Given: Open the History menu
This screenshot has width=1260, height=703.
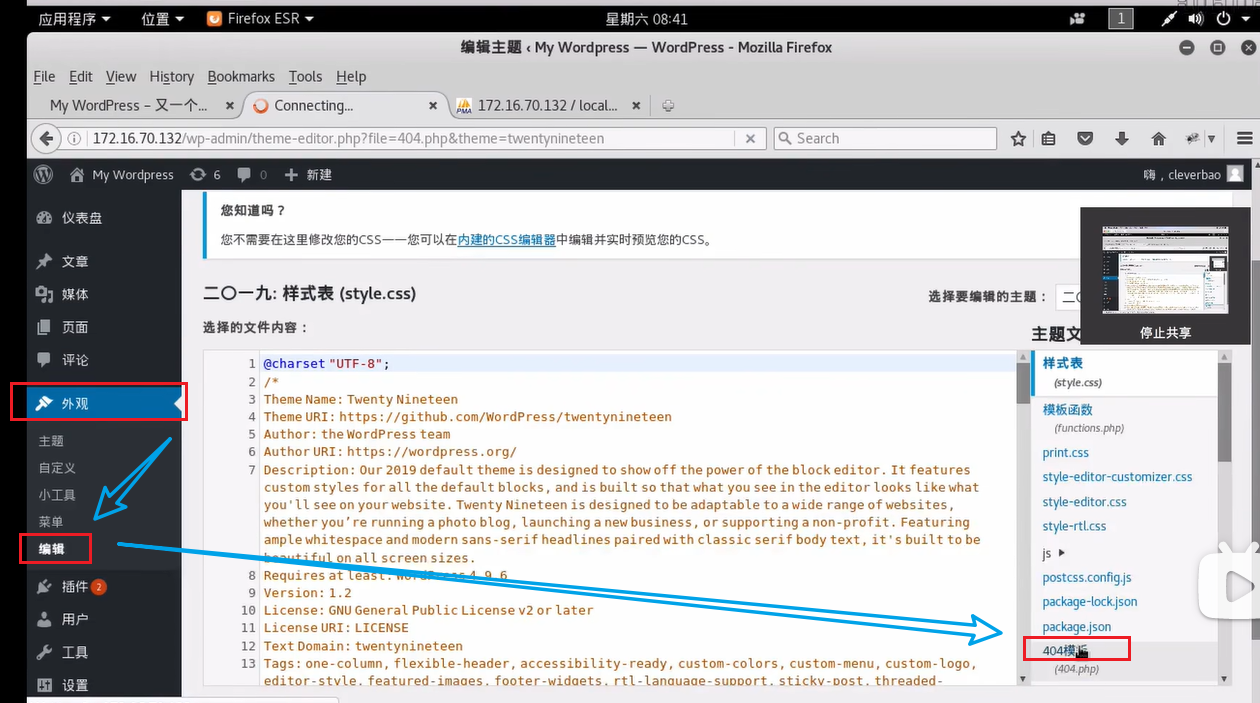Looking at the screenshot, I should point(171,76).
